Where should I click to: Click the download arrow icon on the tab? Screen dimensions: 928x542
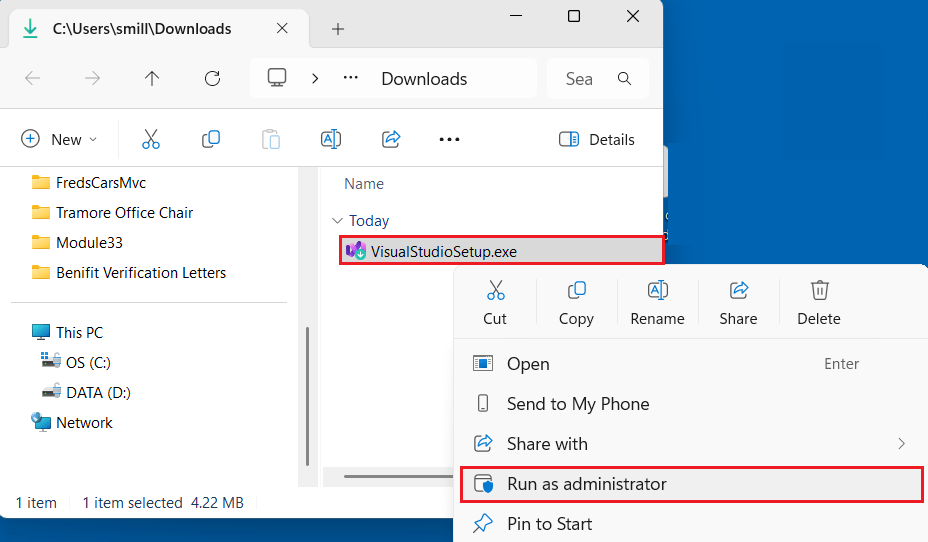30,28
